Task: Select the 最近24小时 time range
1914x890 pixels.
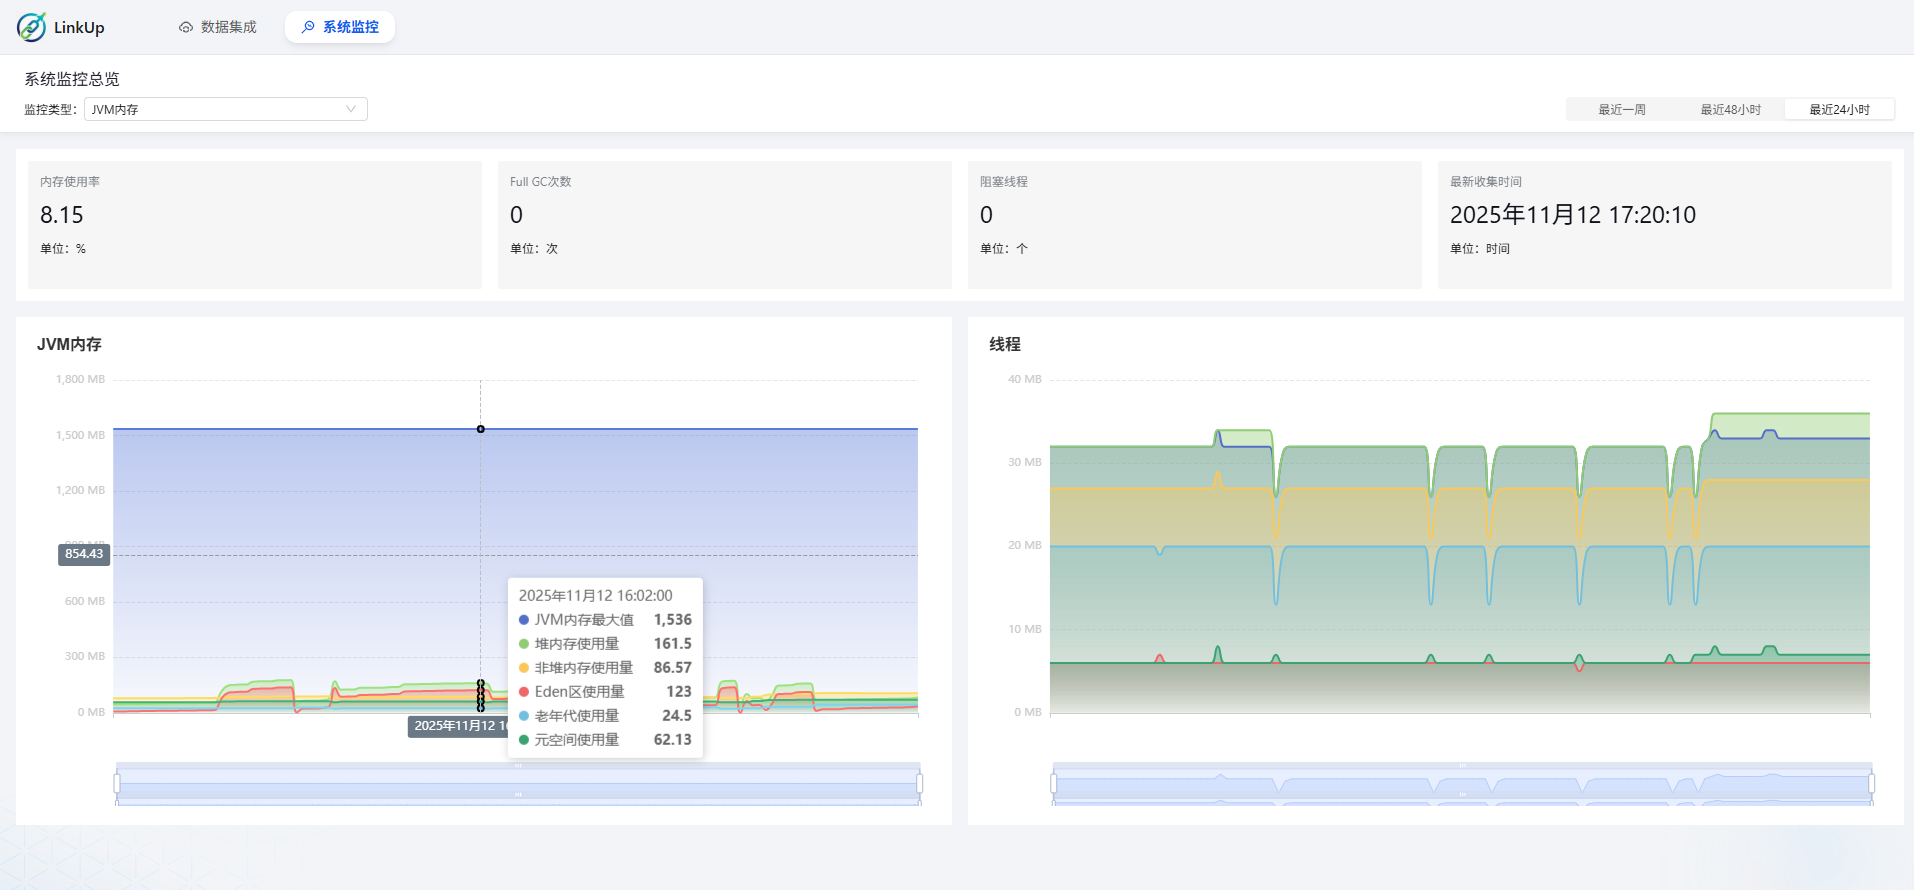Action: click(x=1839, y=109)
